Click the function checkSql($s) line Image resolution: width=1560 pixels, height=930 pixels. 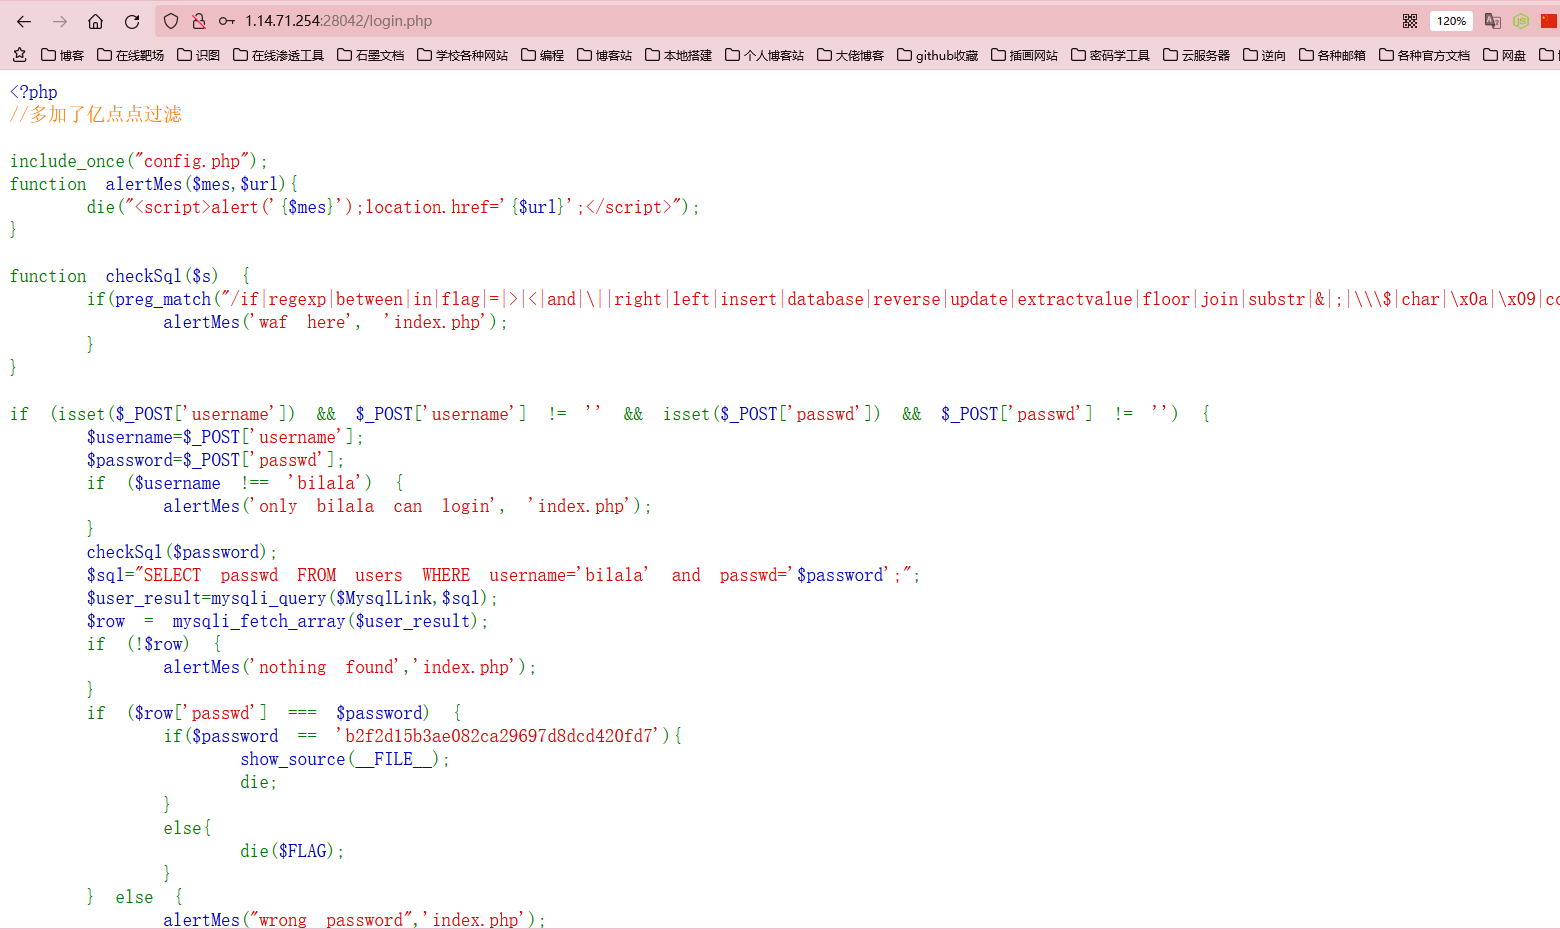coord(130,276)
